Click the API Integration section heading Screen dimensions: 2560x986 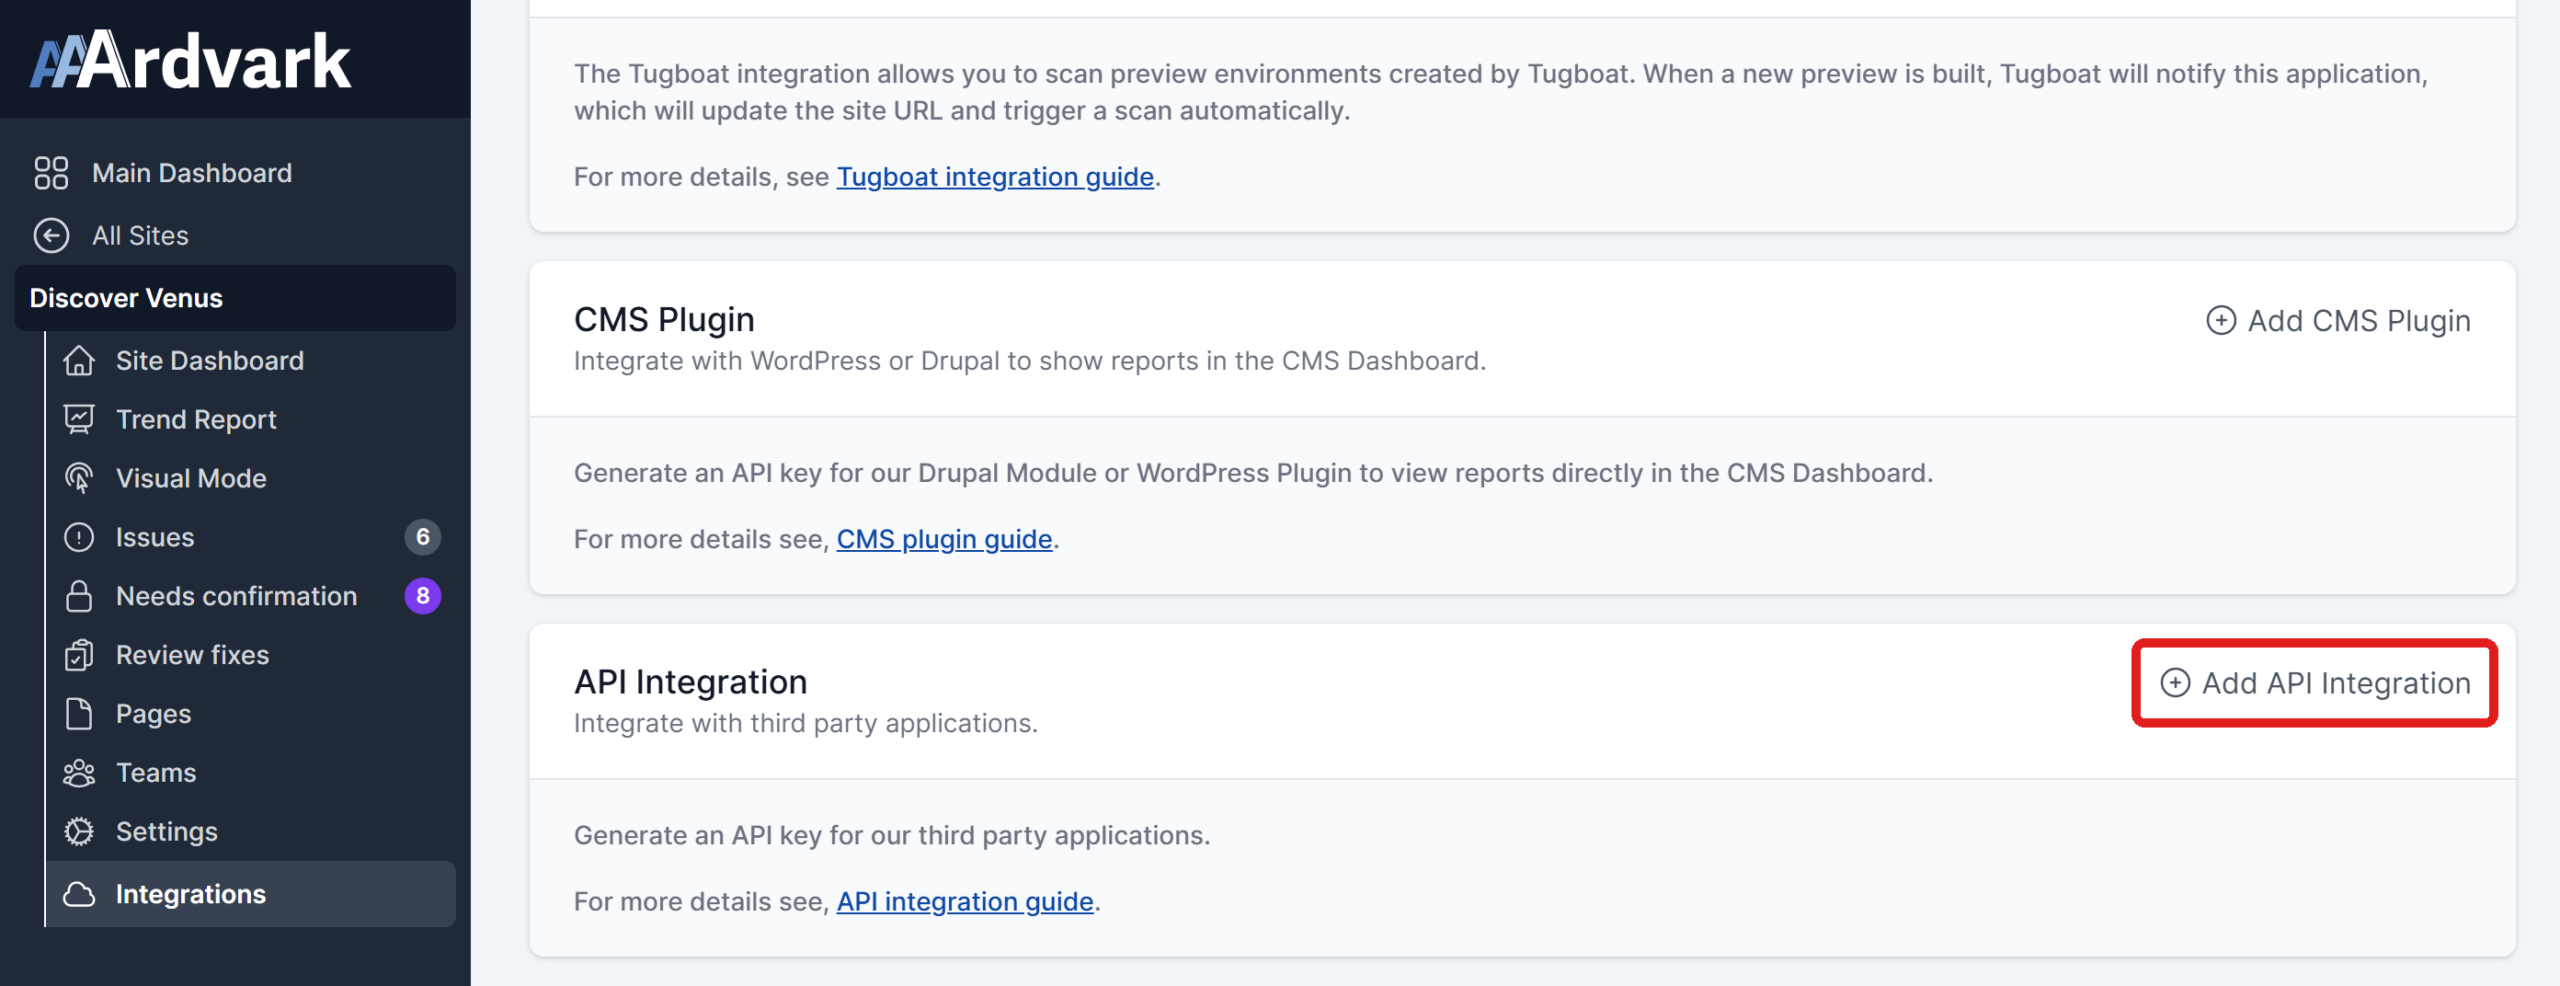coord(690,682)
